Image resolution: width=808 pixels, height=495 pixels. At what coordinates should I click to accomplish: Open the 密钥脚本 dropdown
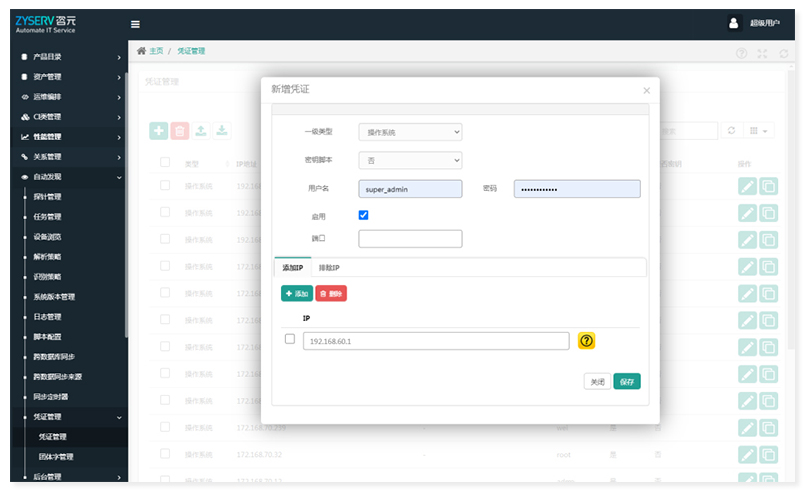pos(410,160)
